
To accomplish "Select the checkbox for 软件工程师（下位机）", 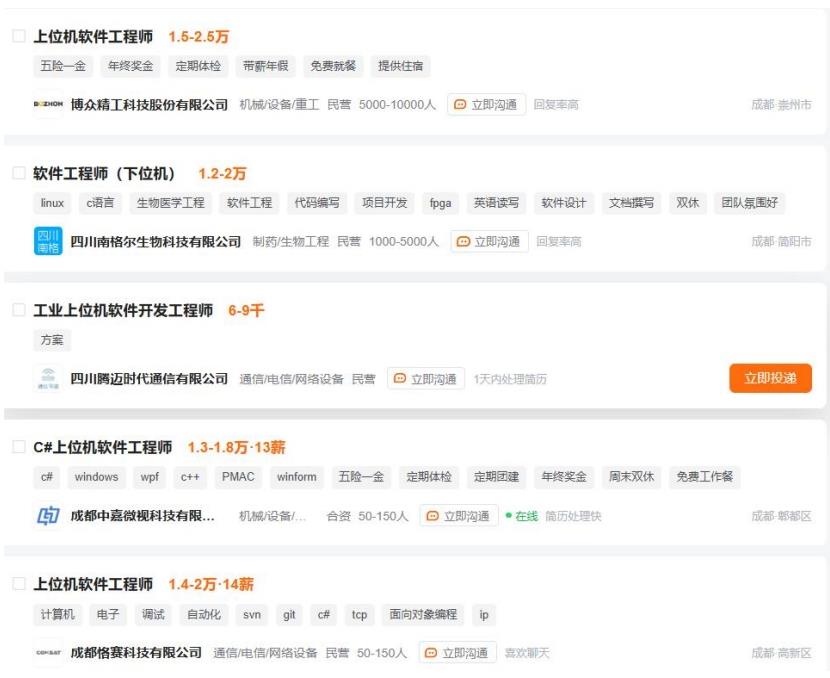I will point(18,173).
